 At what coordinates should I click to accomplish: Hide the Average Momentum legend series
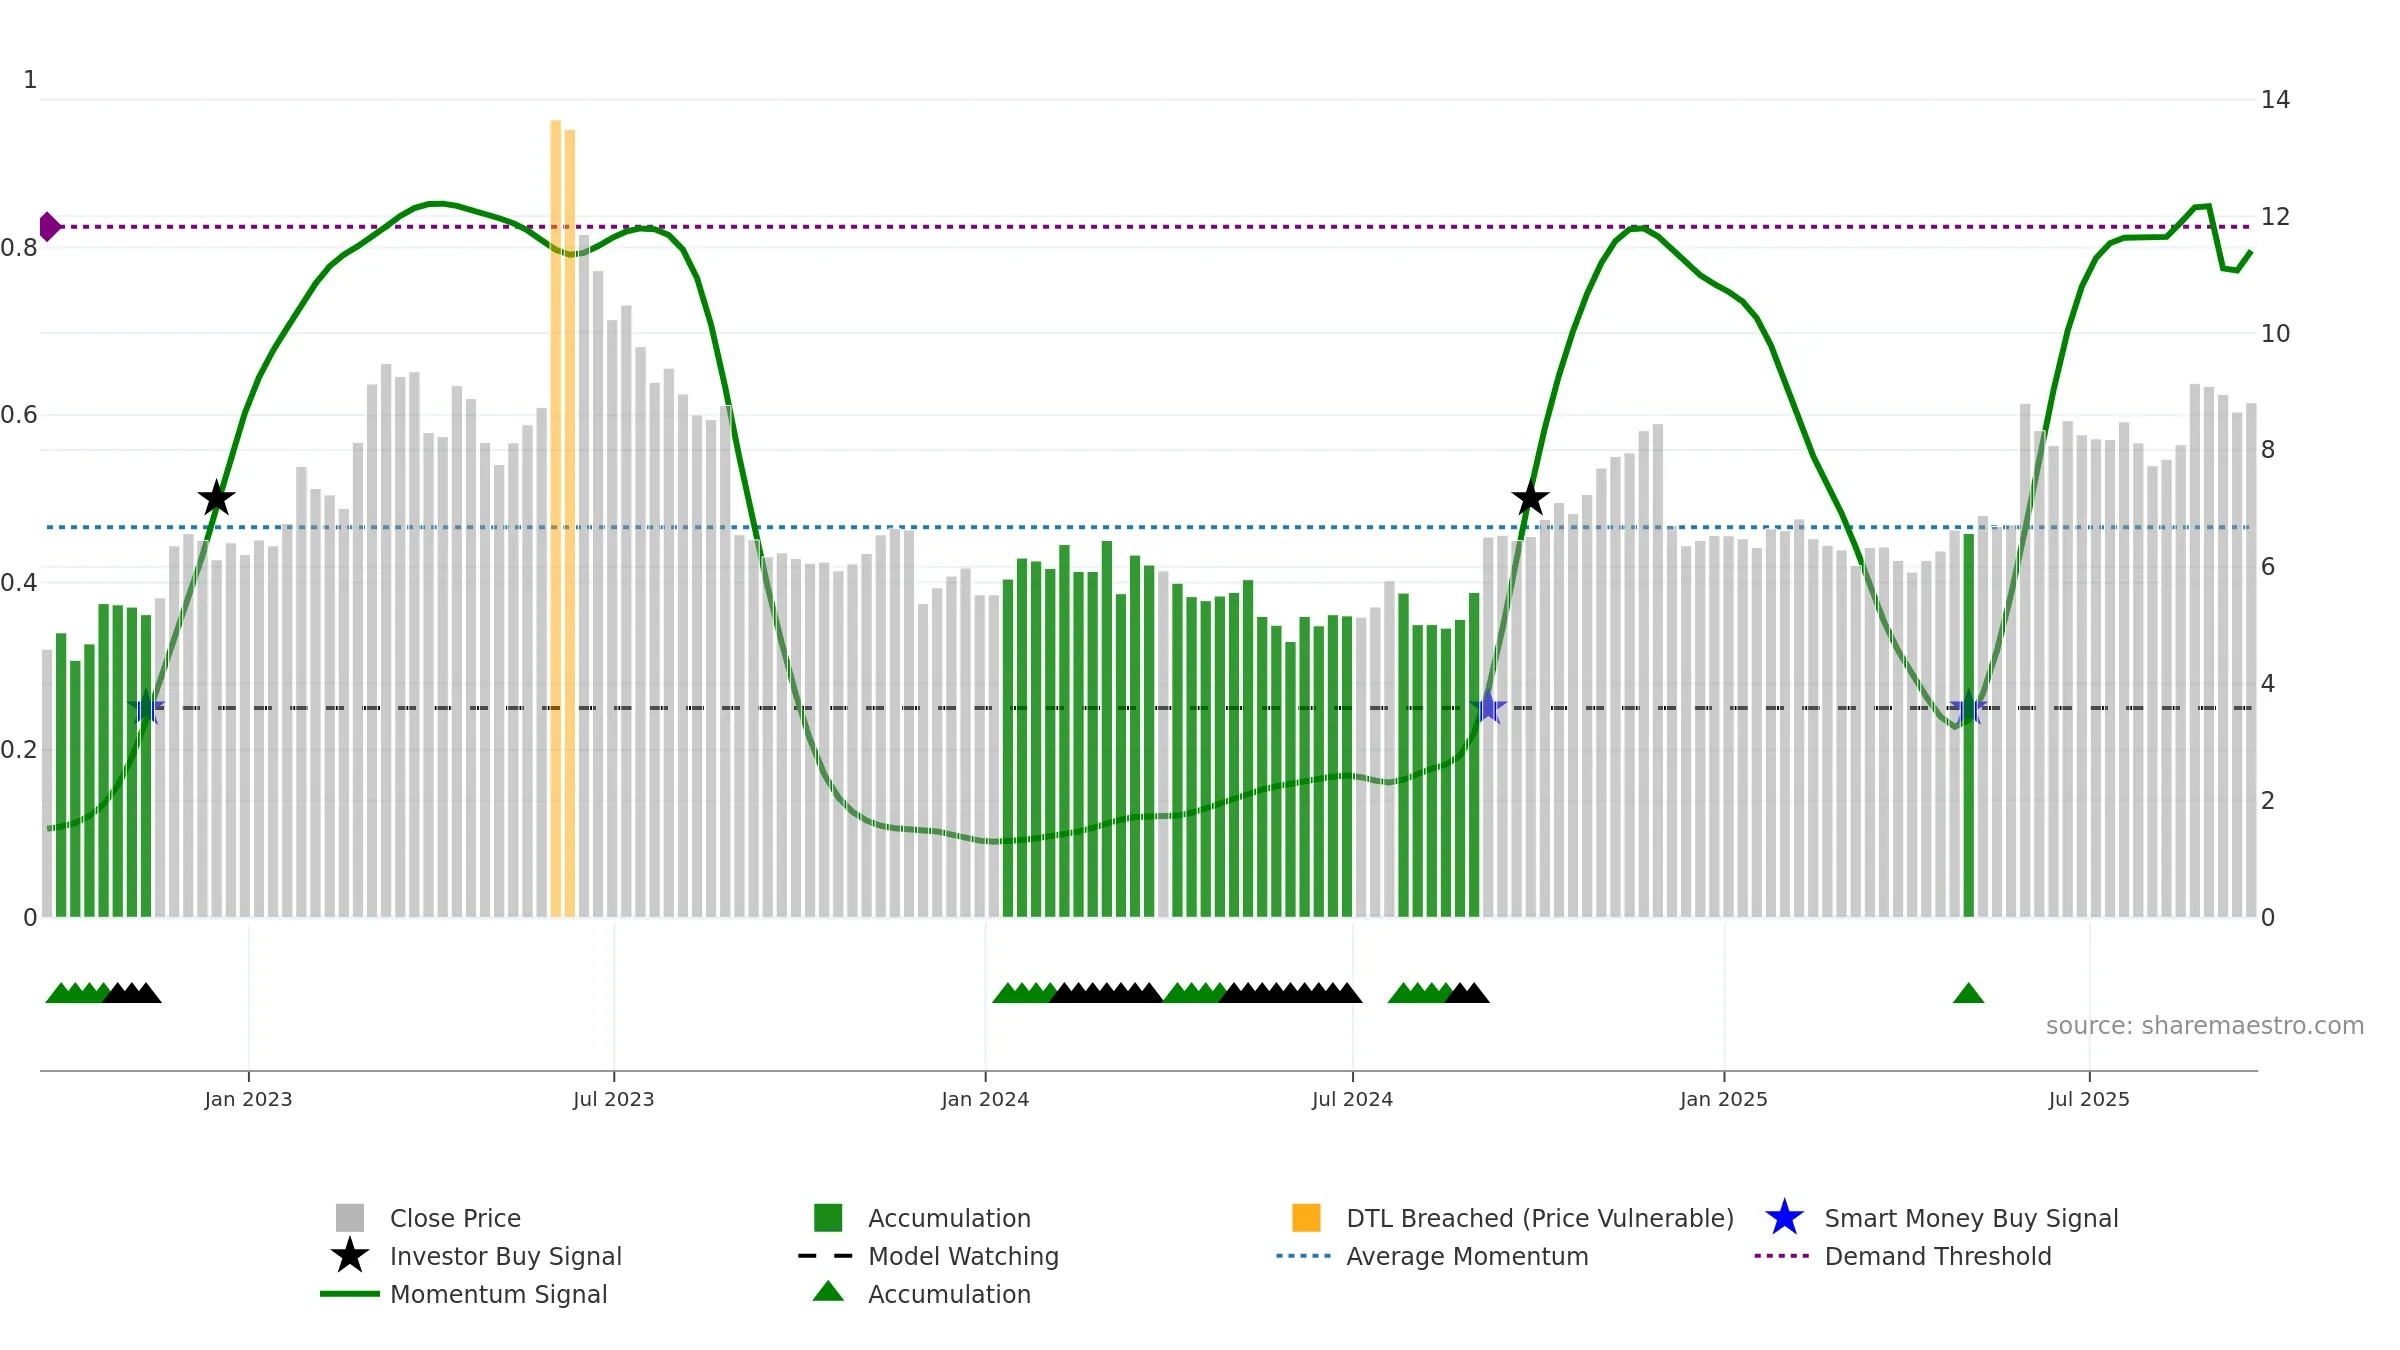[x=1466, y=1256]
